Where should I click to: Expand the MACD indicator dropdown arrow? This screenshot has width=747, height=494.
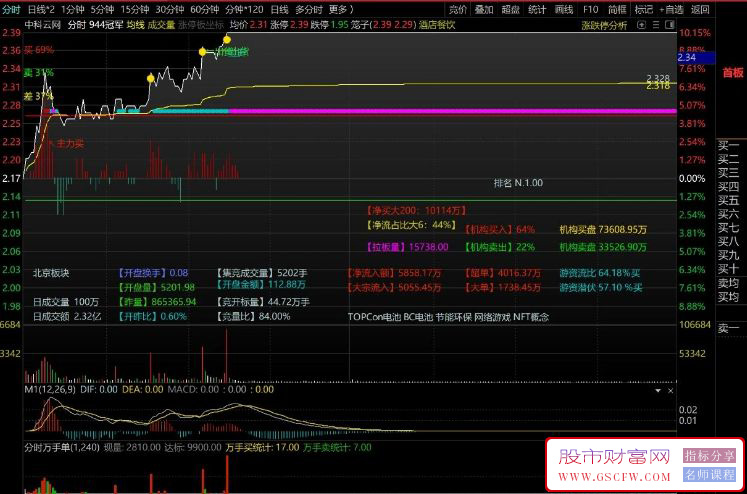click(x=658, y=391)
